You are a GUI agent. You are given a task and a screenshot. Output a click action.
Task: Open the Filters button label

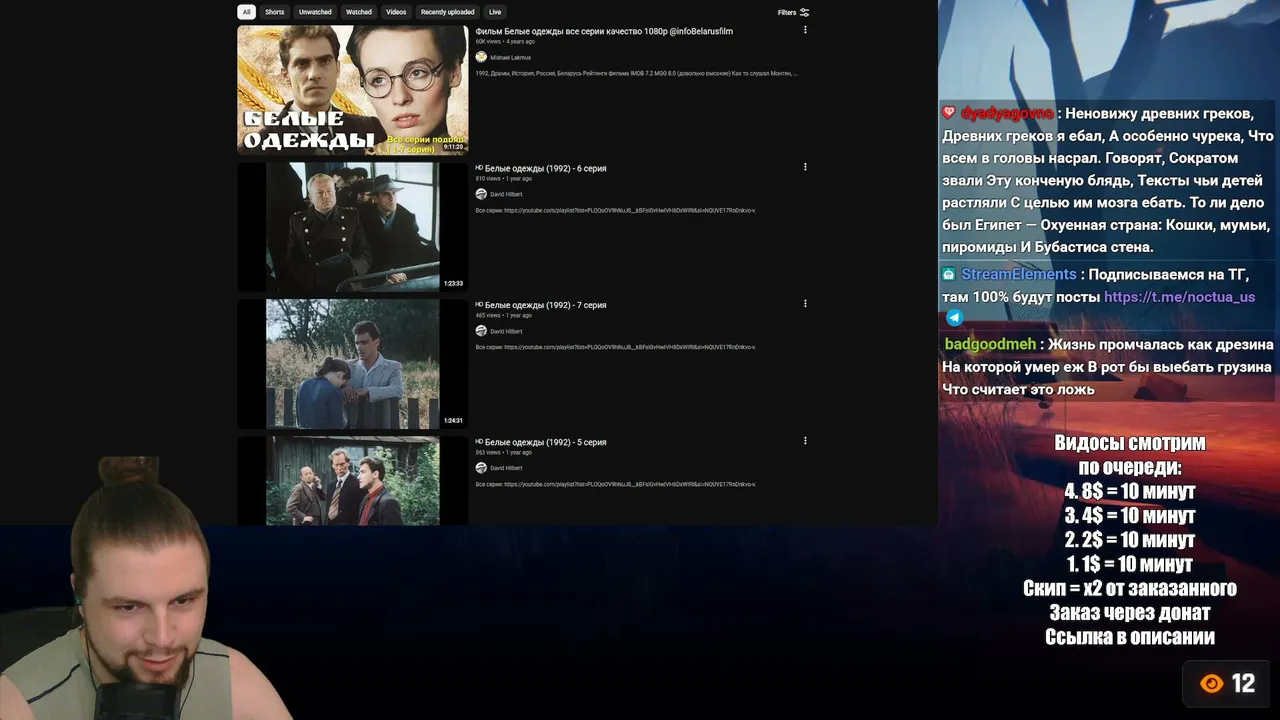coord(787,13)
